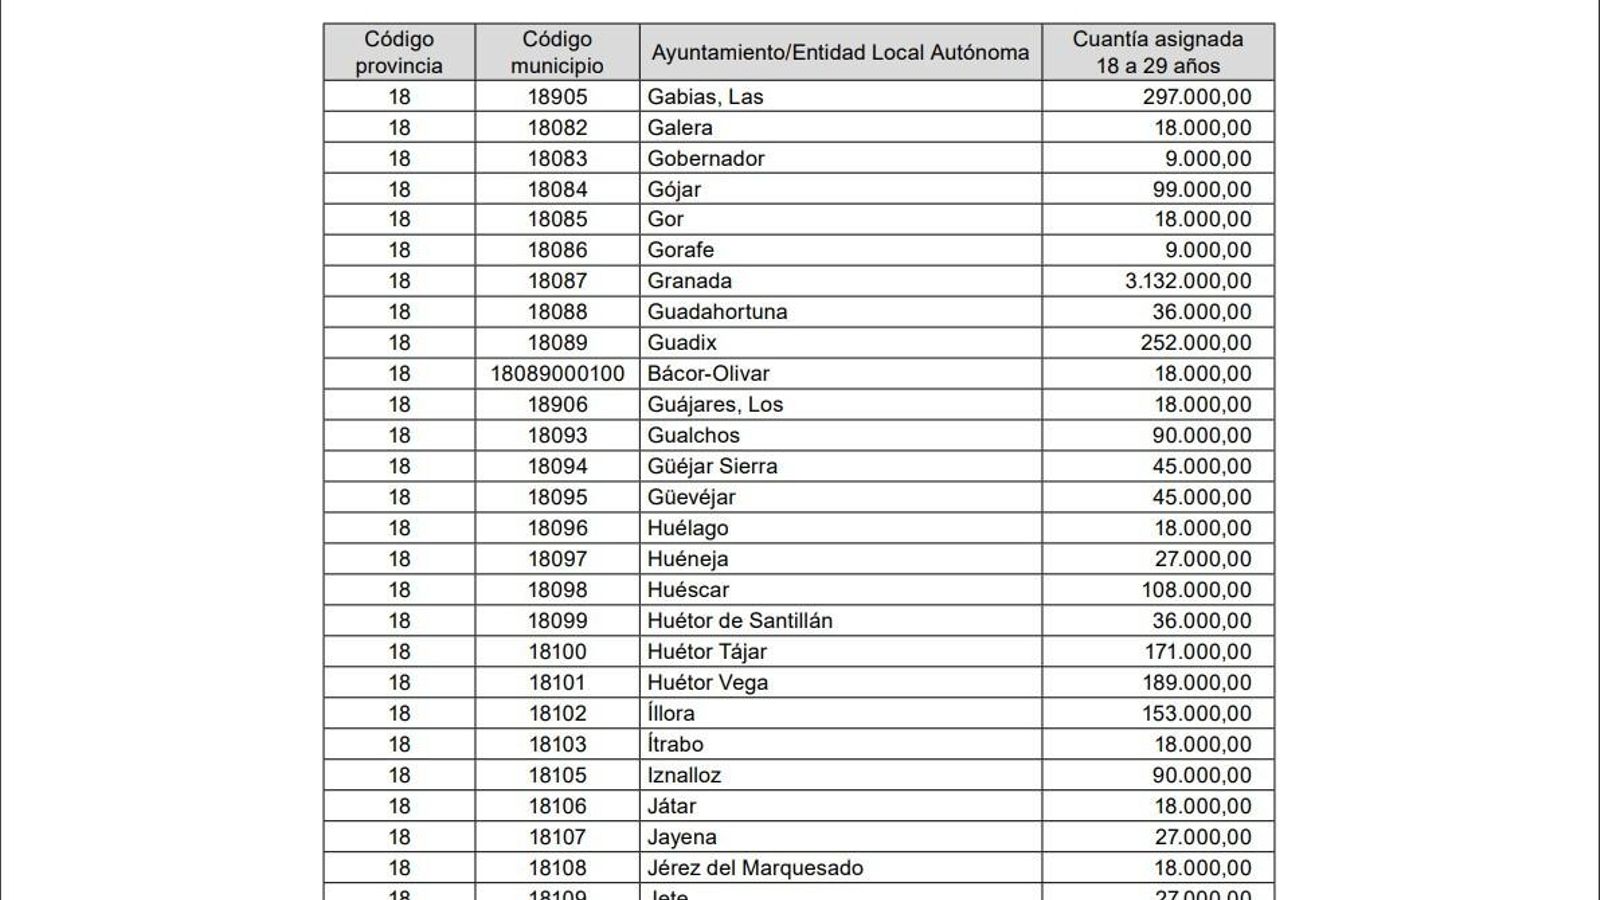This screenshot has width=1600, height=900.
Task: Click the amount 252.000,00 for Guadix
Action: tap(1195, 343)
